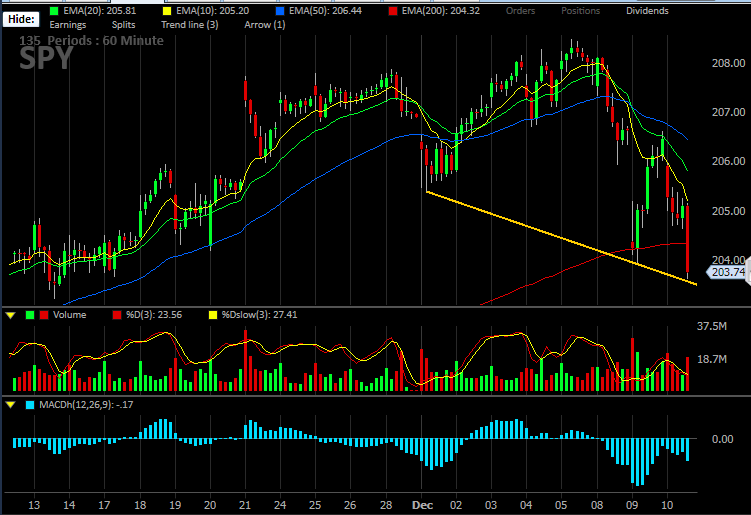The image size is (751, 515).
Task: Toggle Splits markers
Action: (x=124, y=25)
